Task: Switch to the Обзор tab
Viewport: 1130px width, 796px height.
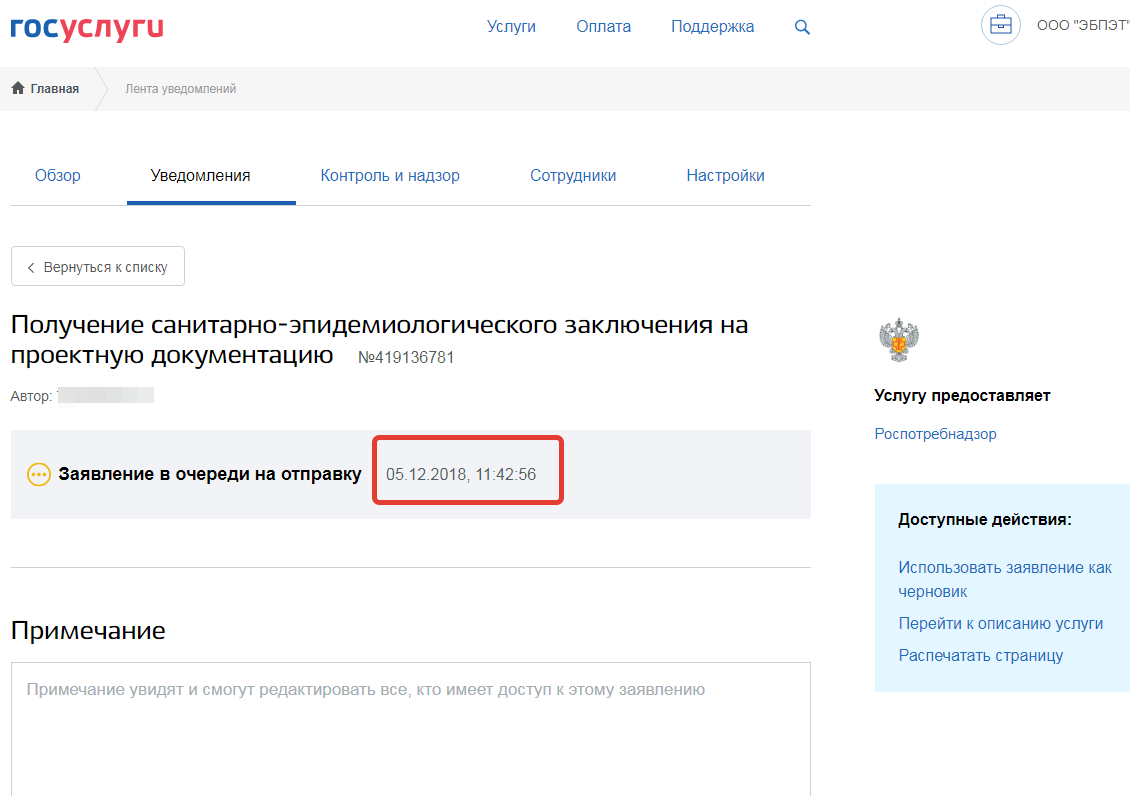Action: (58, 176)
